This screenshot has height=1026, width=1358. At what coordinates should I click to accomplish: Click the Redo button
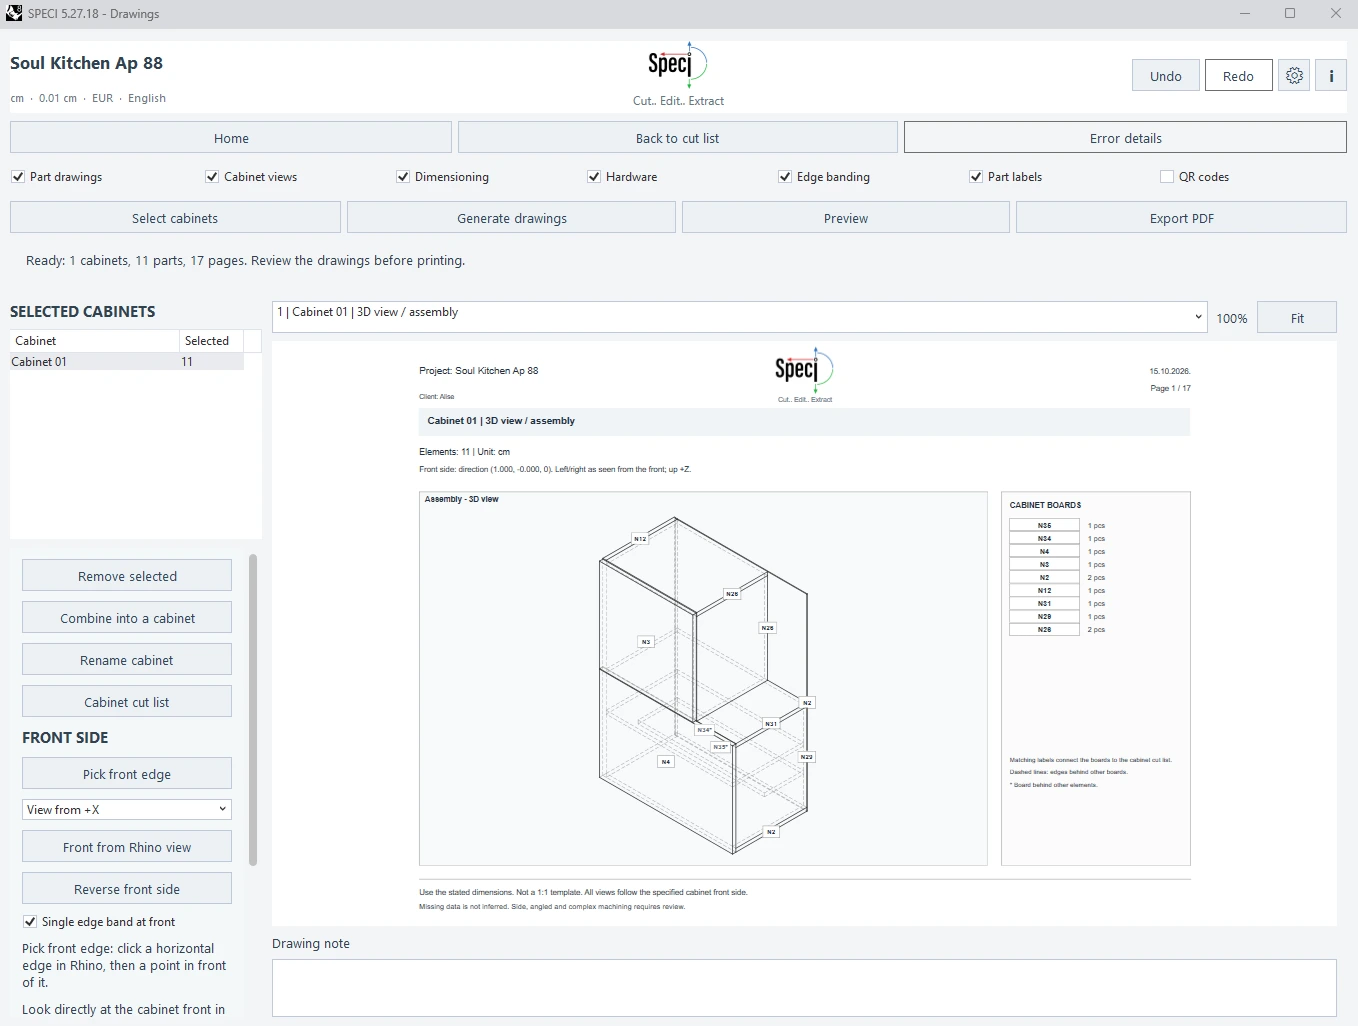coord(1238,76)
